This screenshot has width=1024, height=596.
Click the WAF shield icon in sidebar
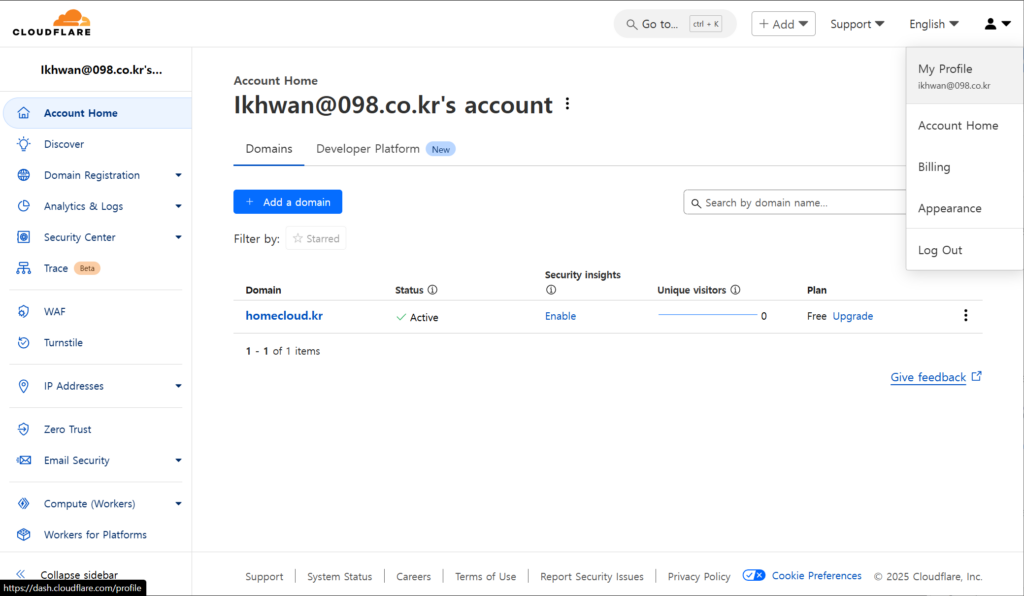(x=24, y=312)
